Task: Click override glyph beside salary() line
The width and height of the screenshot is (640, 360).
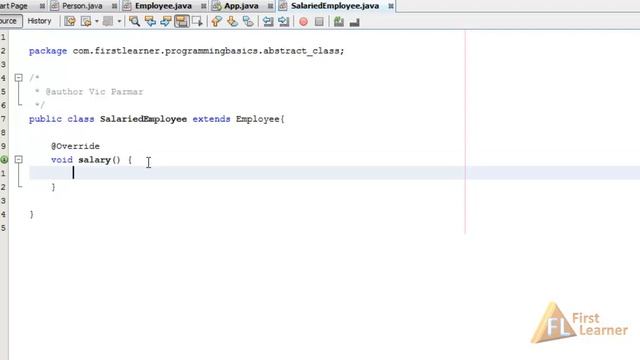Action: point(4,160)
